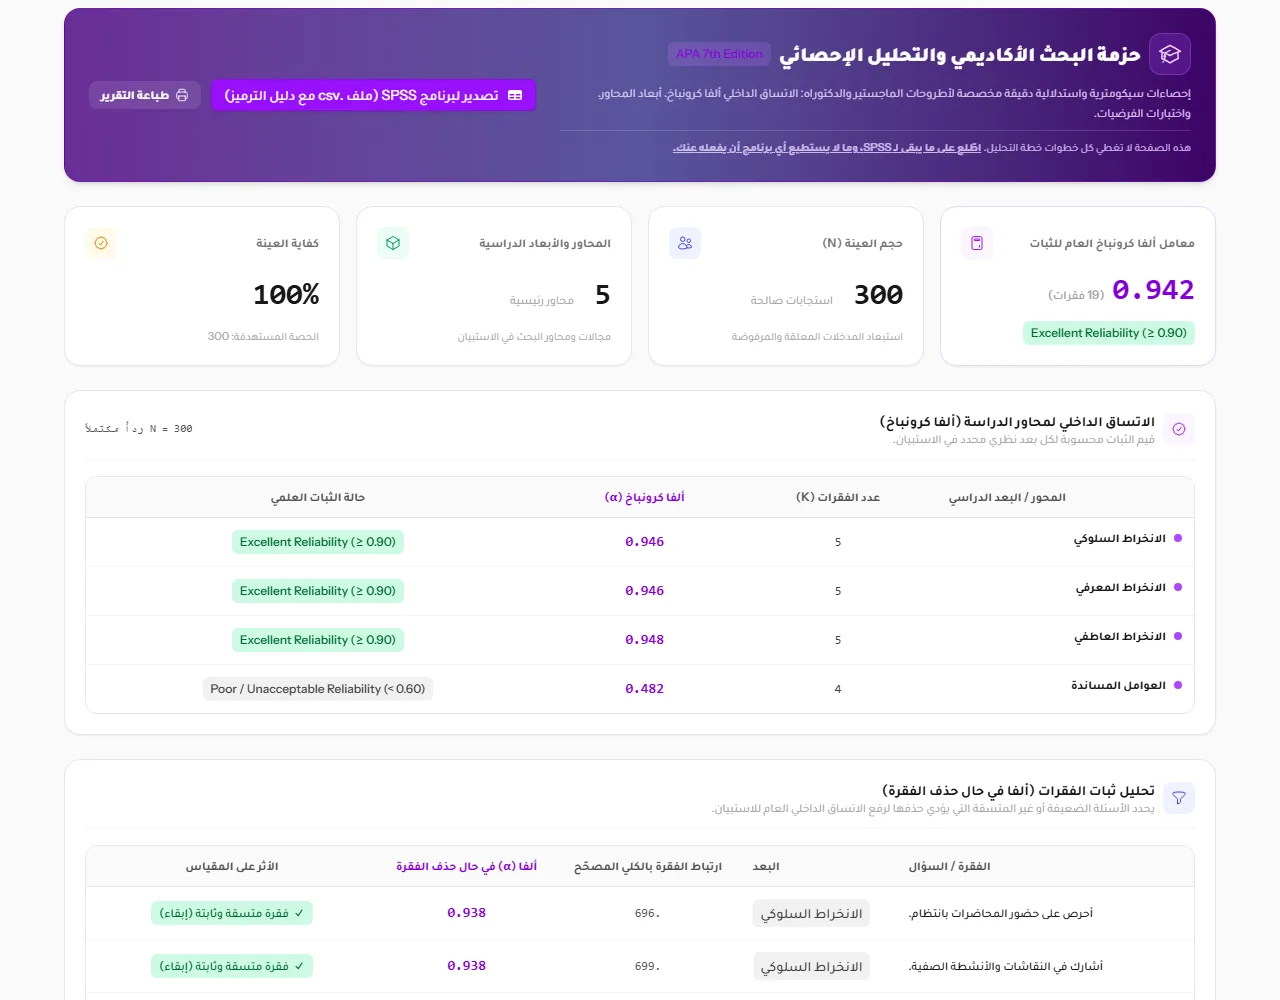Click the sample adequacy checkmark icon
This screenshot has width=1280, height=1000.
pyautogui.click(x=101, y=243)
